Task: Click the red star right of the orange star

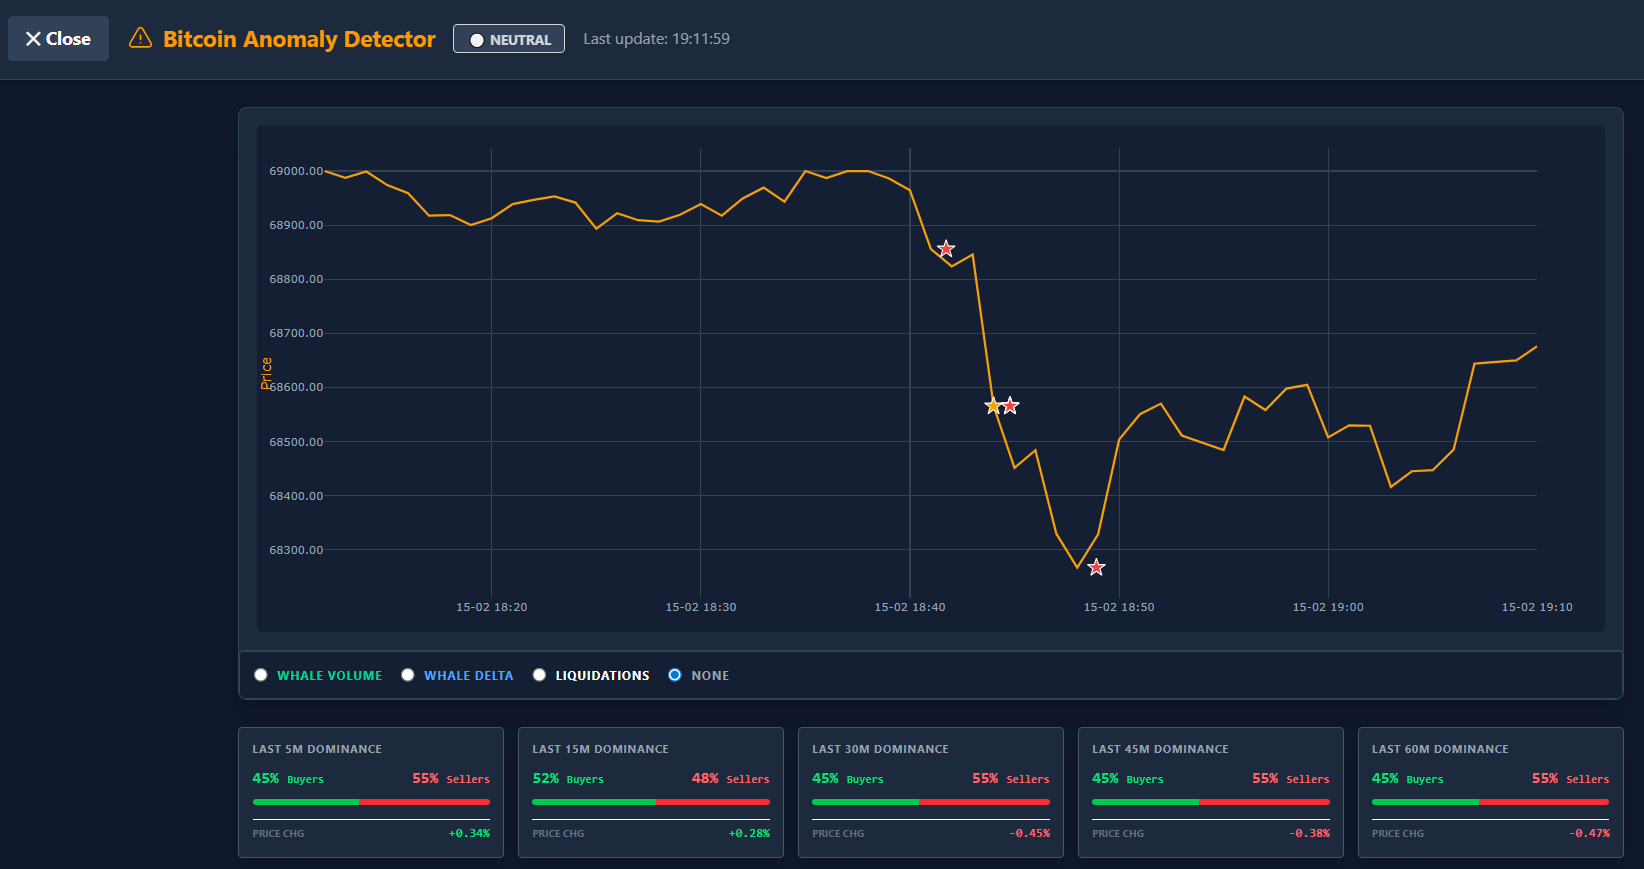Action: 1011,405
